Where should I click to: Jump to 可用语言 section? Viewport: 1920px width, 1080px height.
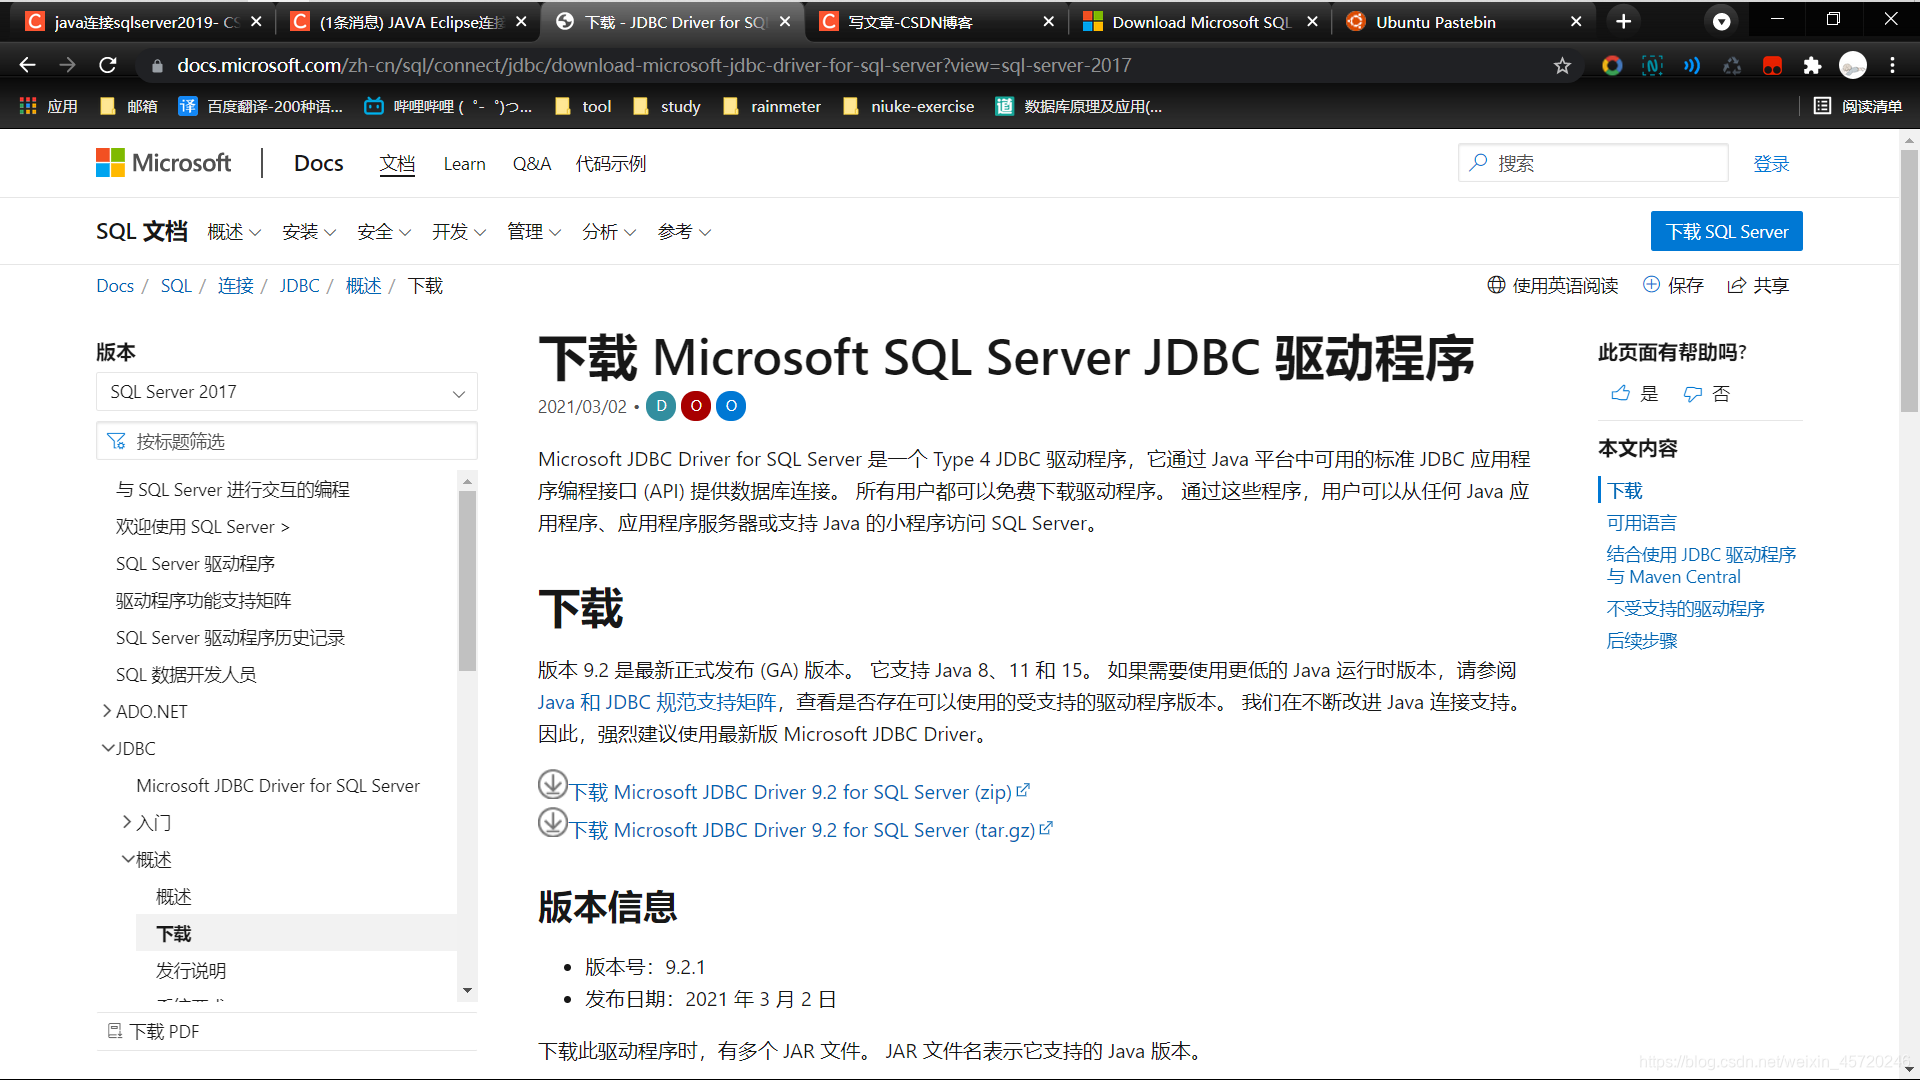1641,523
